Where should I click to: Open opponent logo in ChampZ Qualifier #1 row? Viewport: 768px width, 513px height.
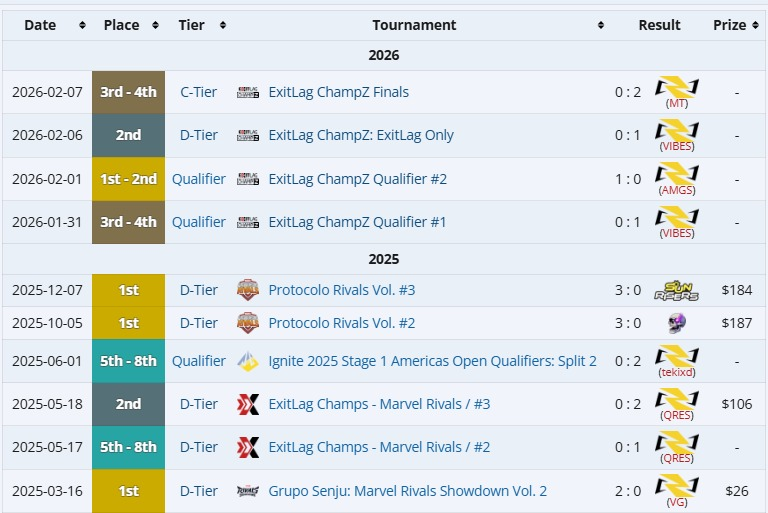[677, 217]
